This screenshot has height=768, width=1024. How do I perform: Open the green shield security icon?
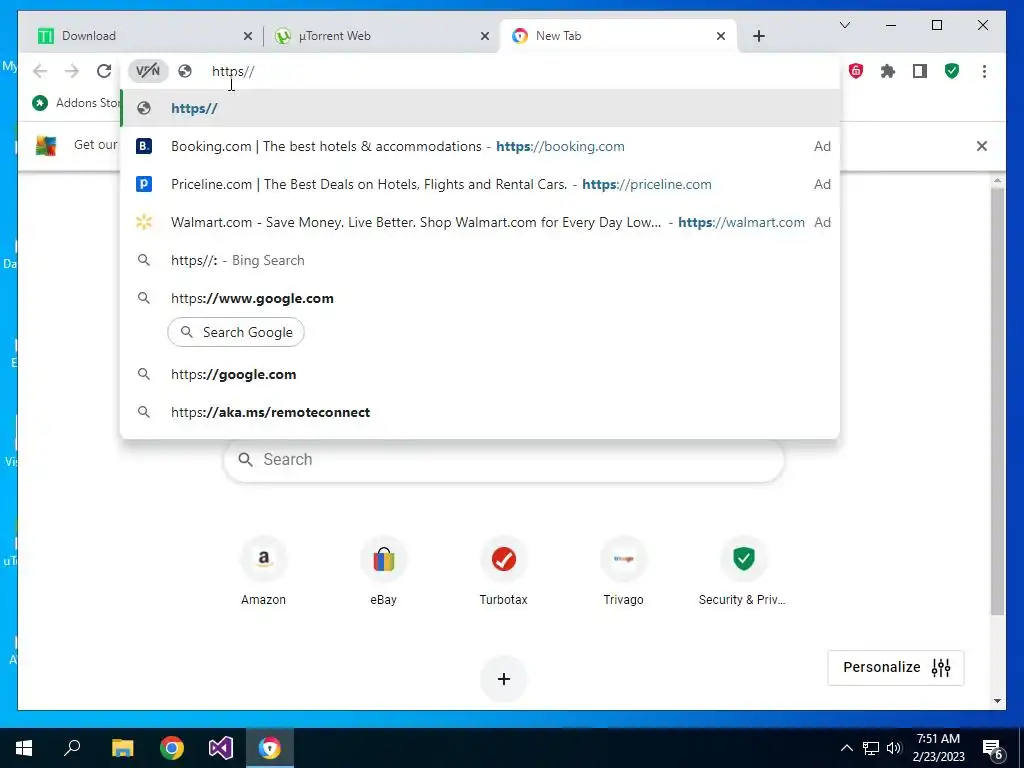[x=952, y=71]
